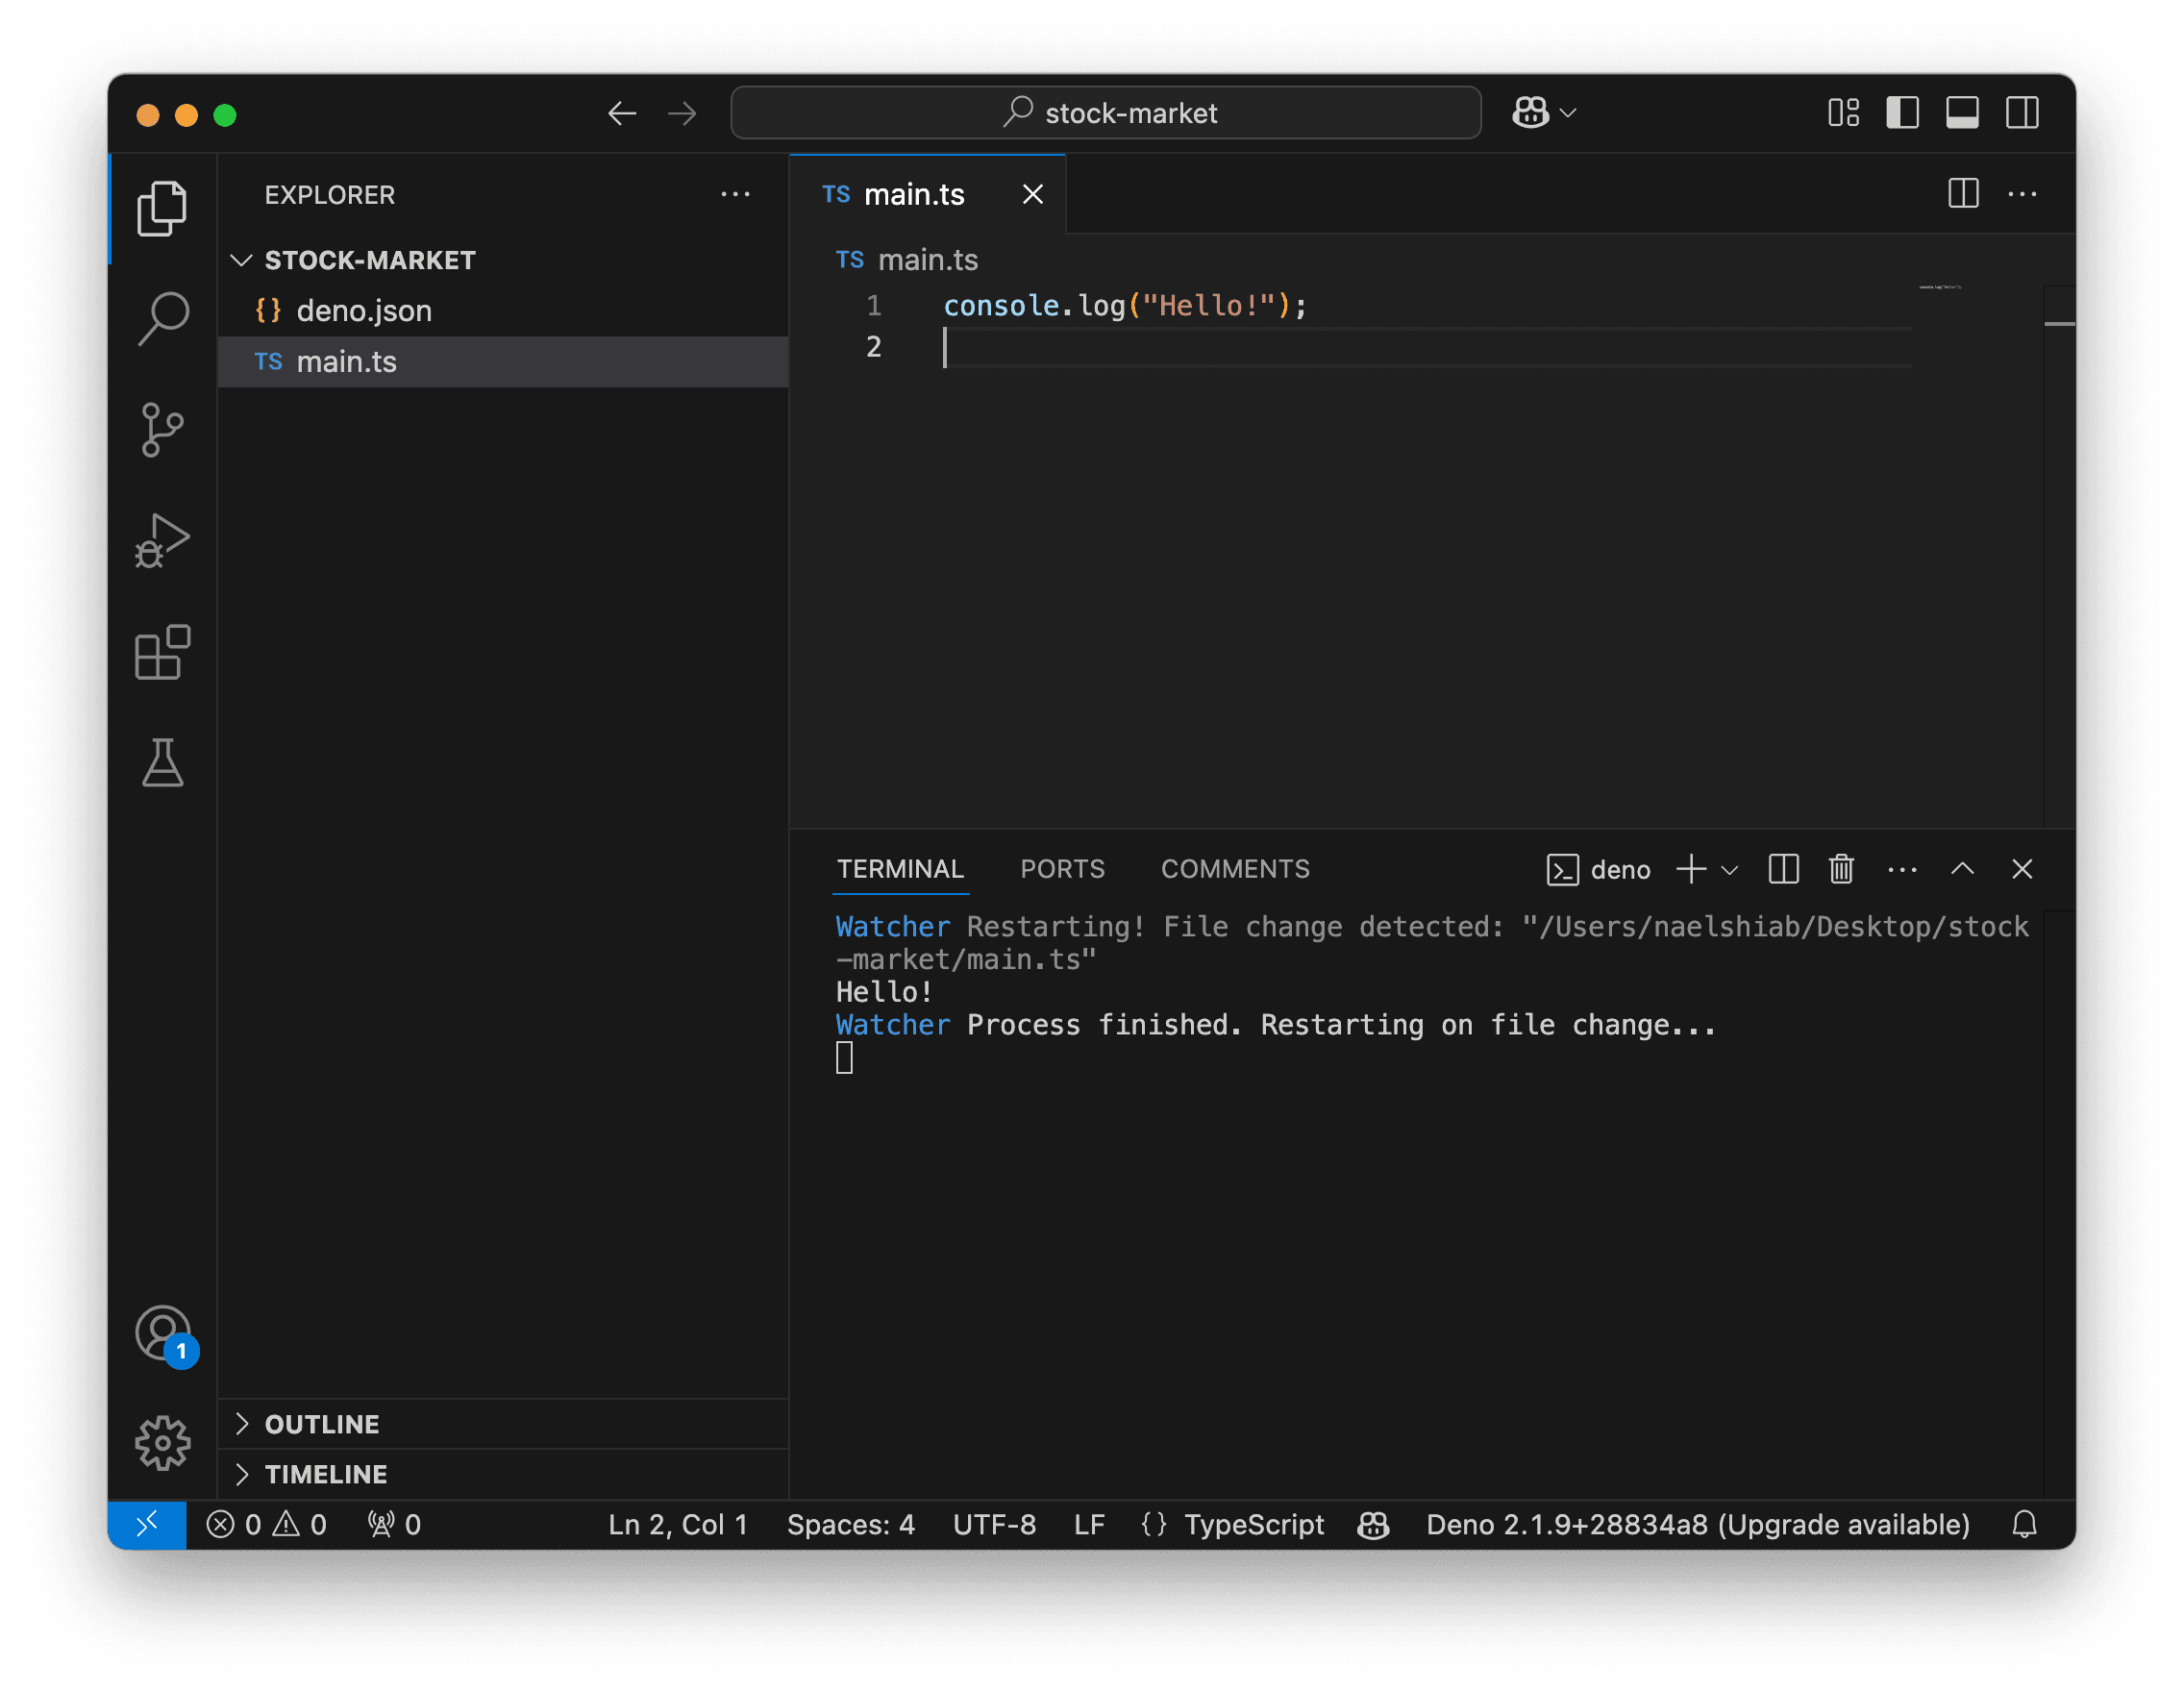Switch to the COMMENTS tab
Image resolution: width=2184 pixels, height=1692 pixels.
(x=1234, y=868)
